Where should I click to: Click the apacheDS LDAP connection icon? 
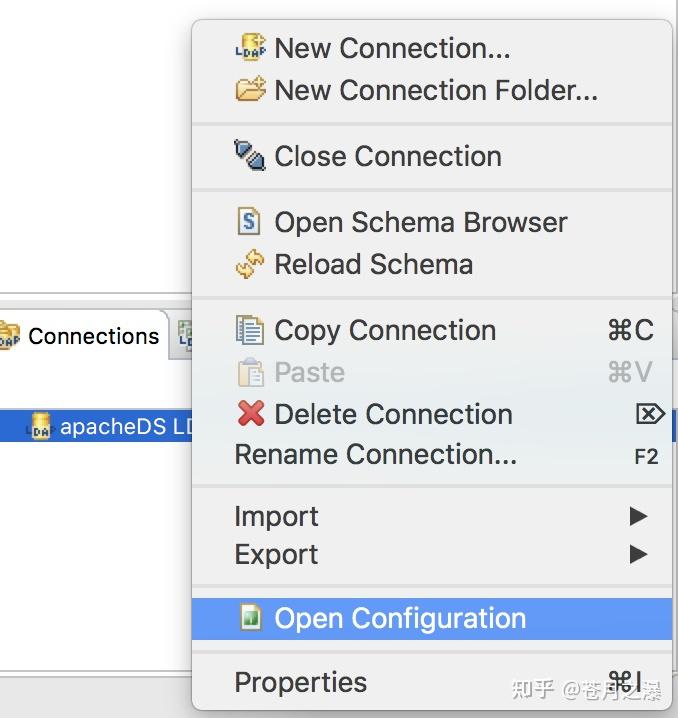[x=40, y=427]
